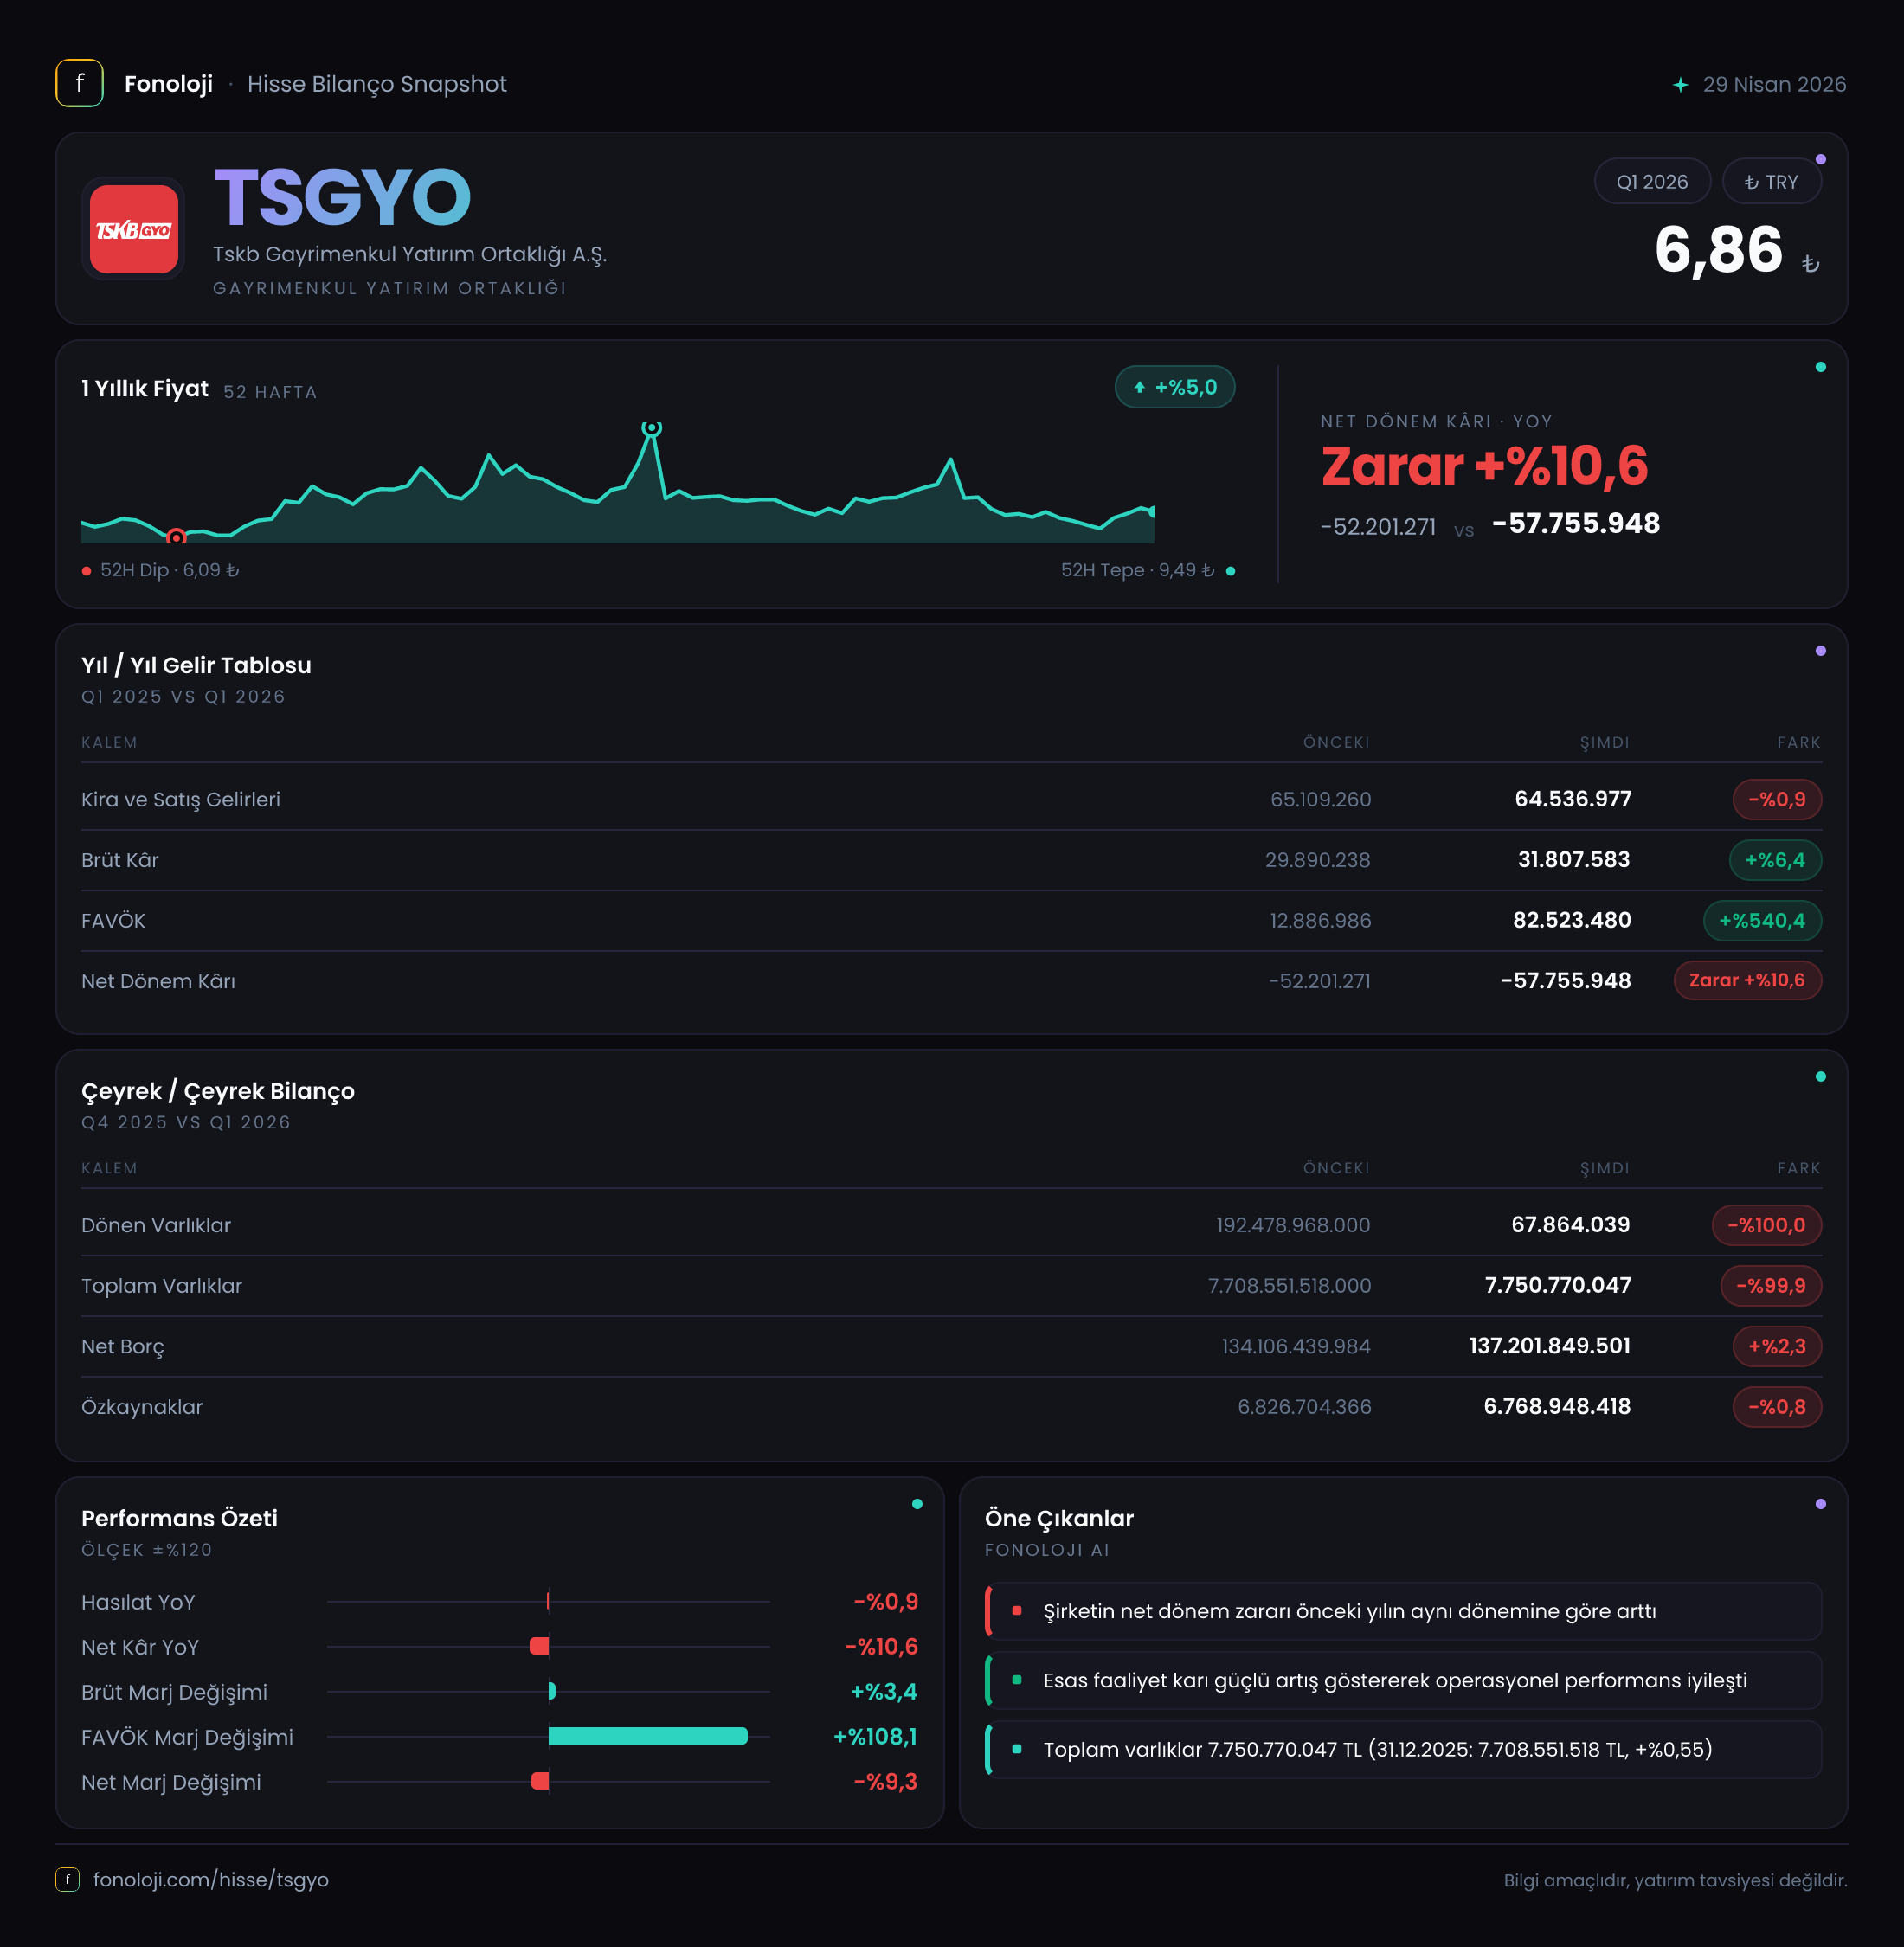
Task: Click the TSKB GYO company logo
Action: tap(133, 228)
